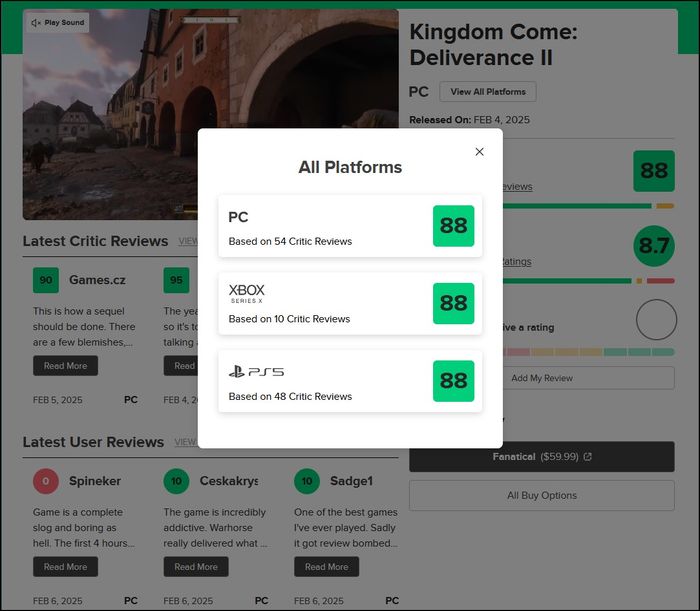This screenshot has height=611, width=700.
Task: Click All Buy Options
Action: [x=542, y=495]
